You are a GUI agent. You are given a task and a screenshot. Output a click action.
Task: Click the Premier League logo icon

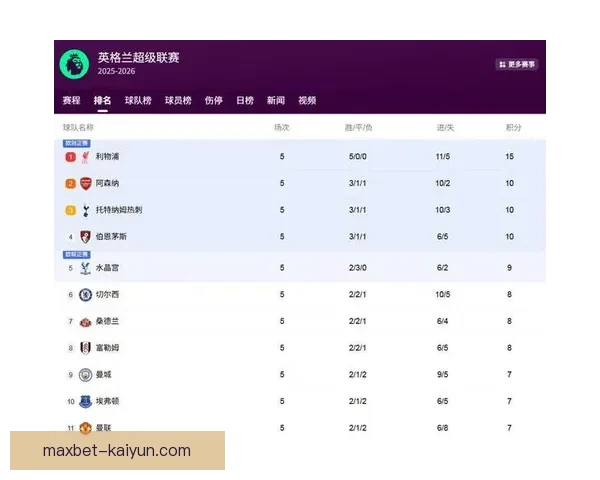pyautogui.click(x=74, y=64)
